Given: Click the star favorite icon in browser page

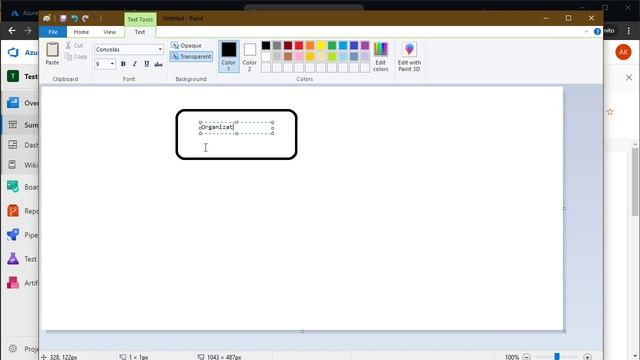Looking at the screenshot, I should (x=610, y=112).
